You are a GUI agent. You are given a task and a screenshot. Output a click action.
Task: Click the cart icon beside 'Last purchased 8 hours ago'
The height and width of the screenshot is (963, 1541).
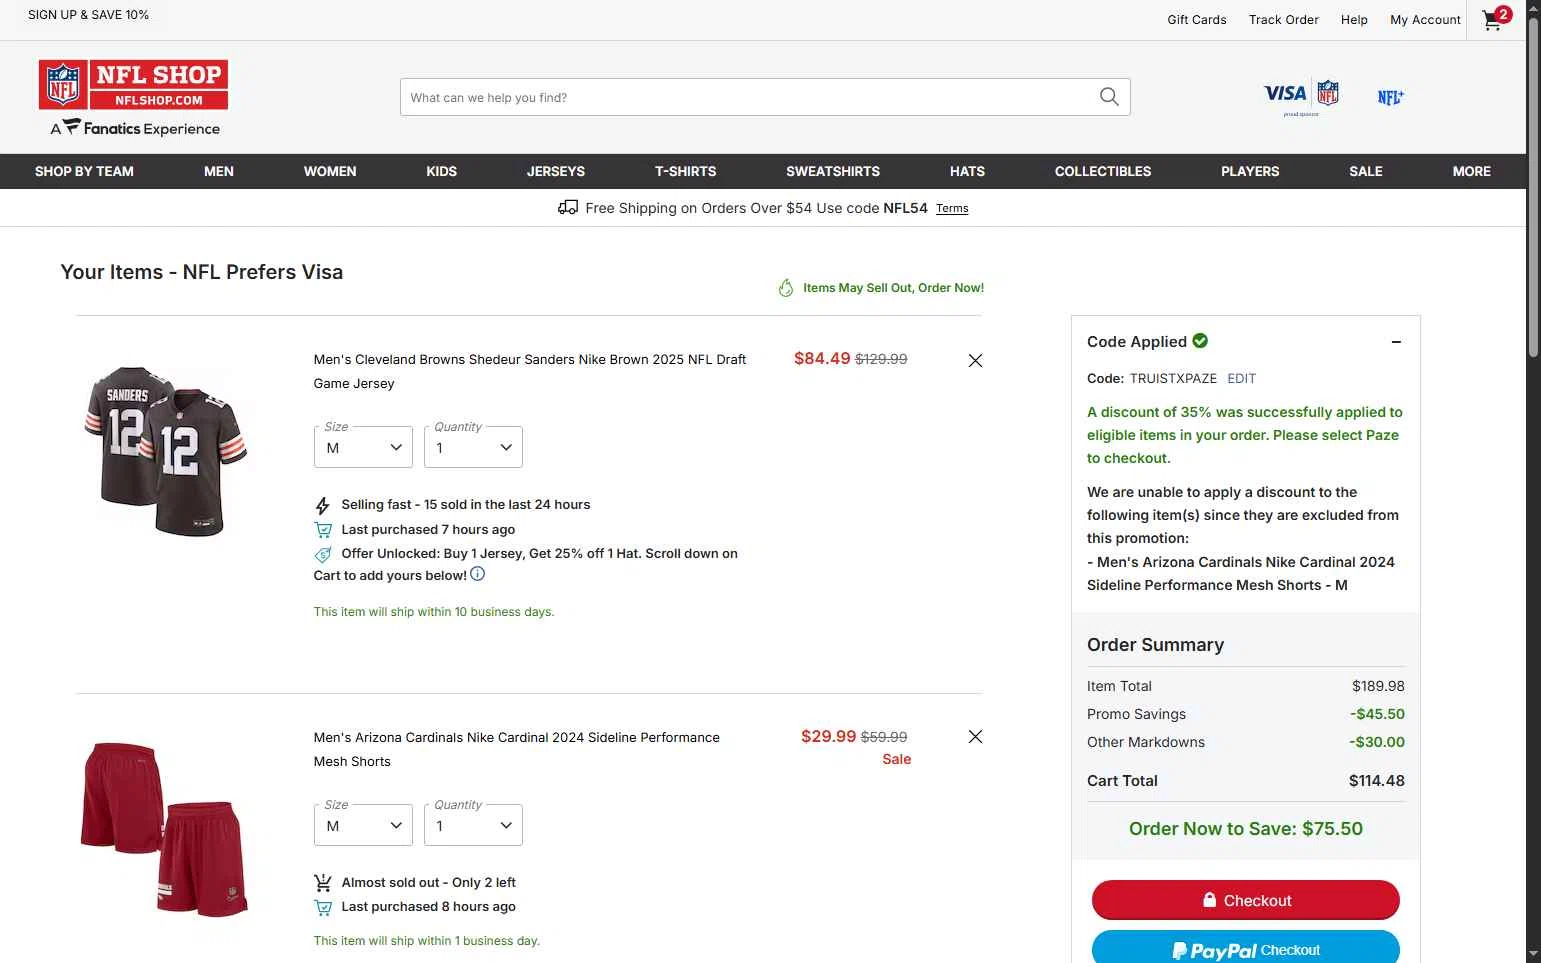pos(322,908)
